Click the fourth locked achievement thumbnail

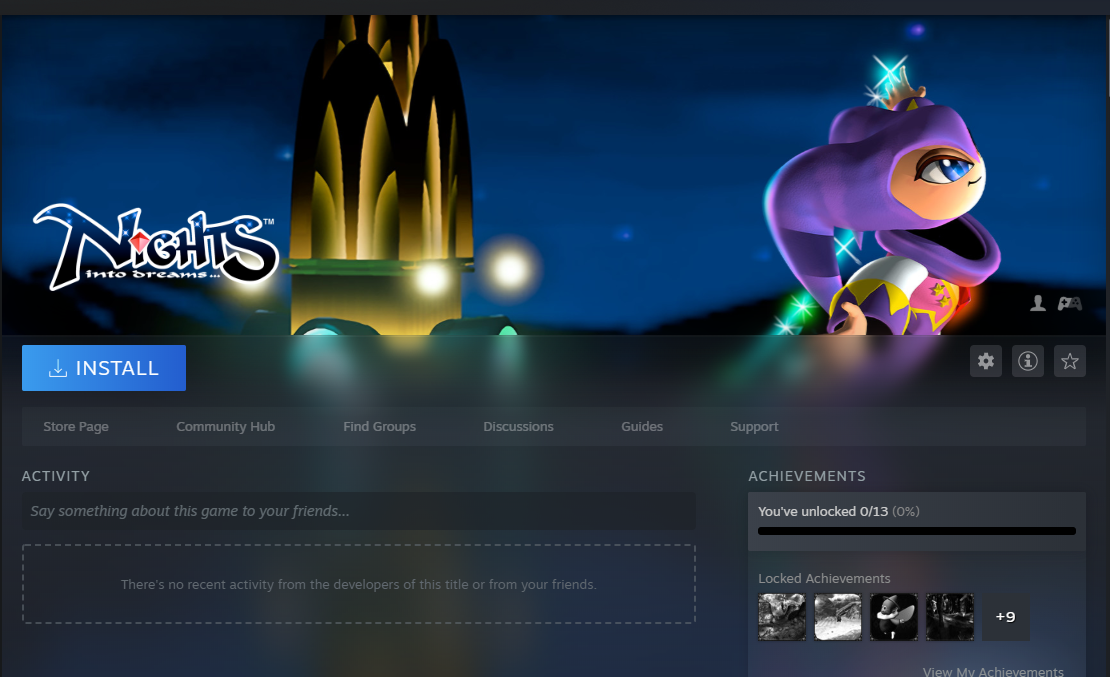(x=949, y=617)
